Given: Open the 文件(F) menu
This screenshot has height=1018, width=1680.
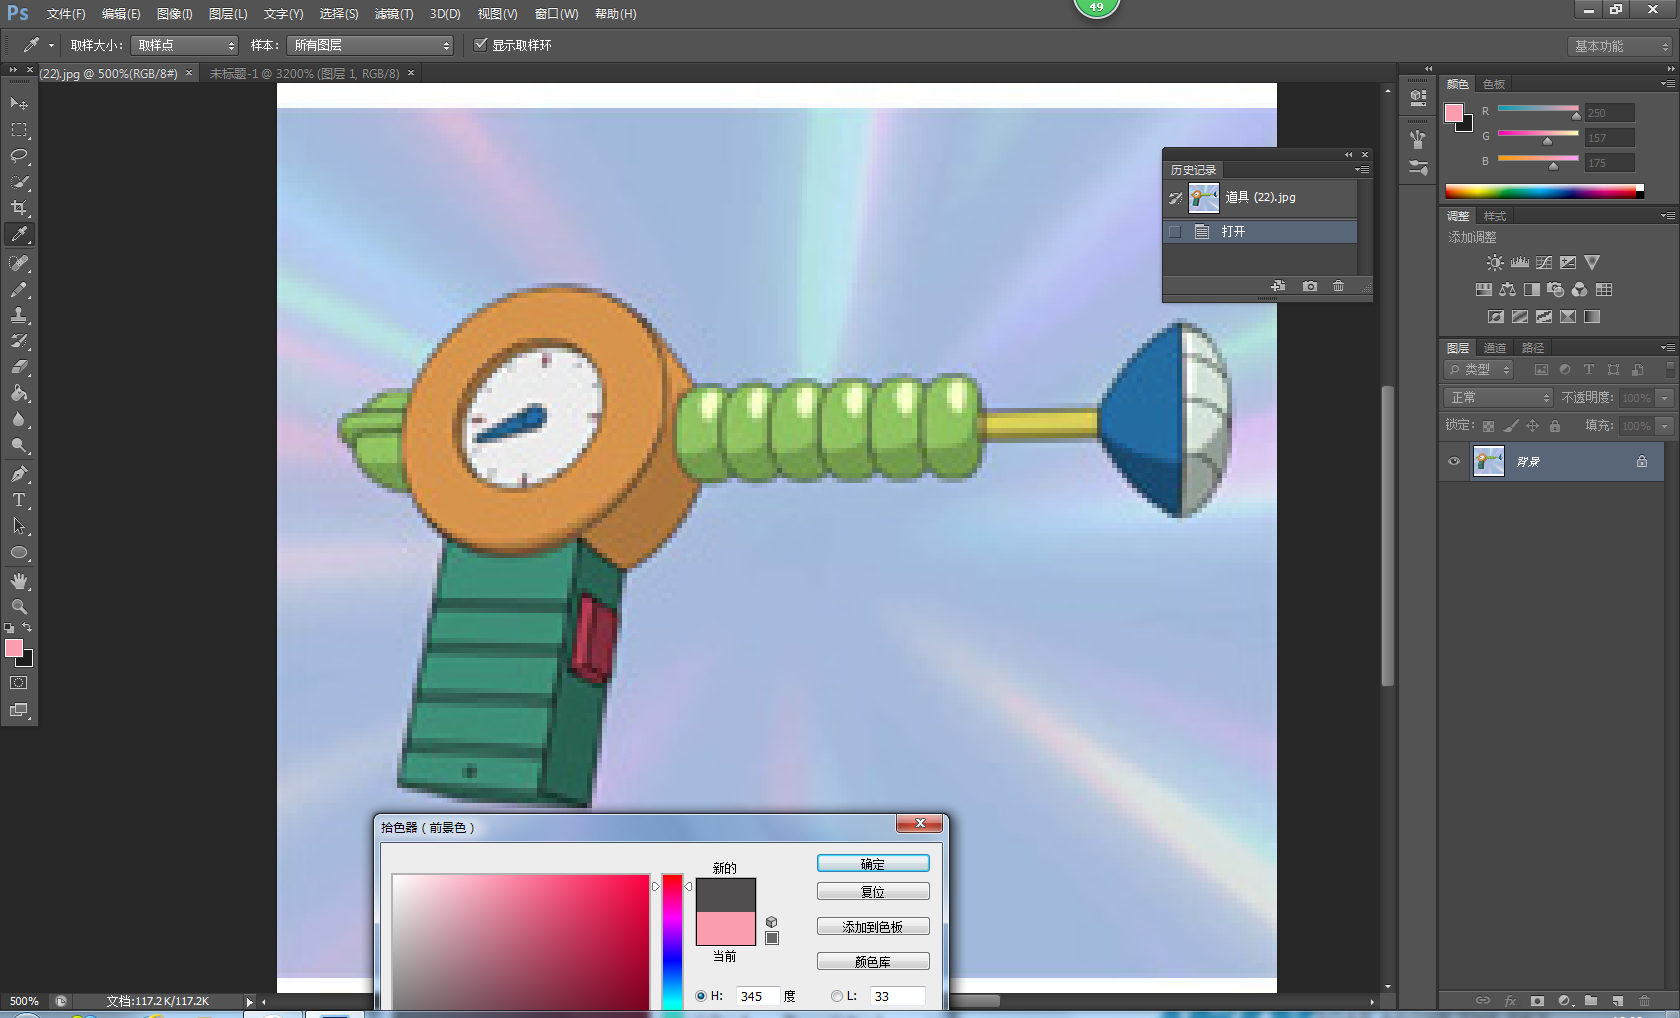Looking at the screenshot, I should tap(66, 14).
